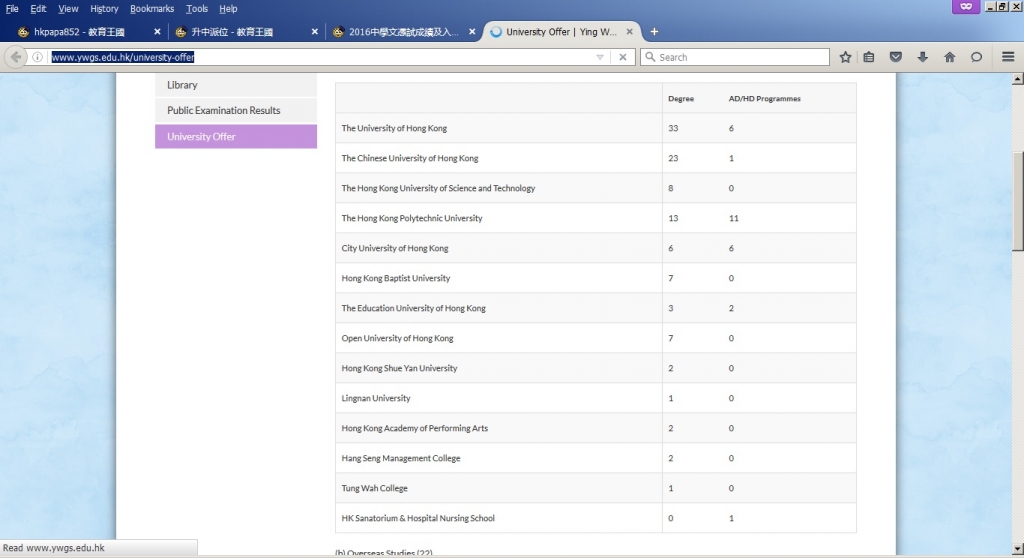The image size is (1024, 558).
Task: Open the Help menu
Action: (228, 8)
